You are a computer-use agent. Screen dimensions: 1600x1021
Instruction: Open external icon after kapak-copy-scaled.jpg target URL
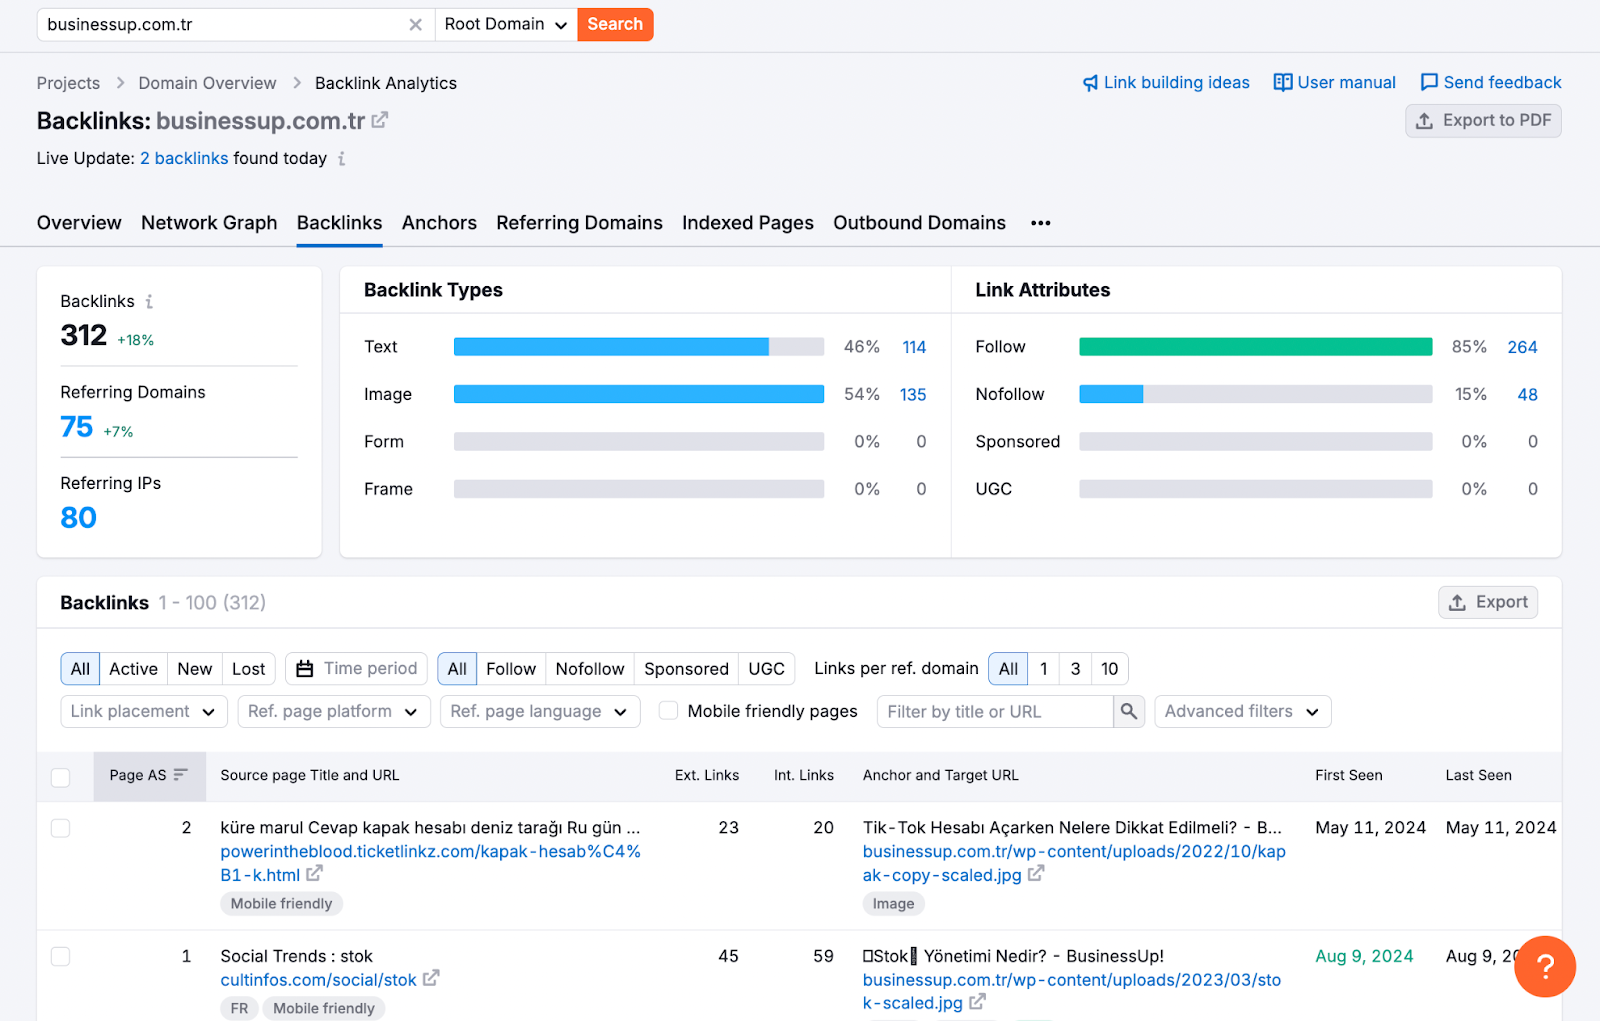pyautogui.click(x=1036, y=874)
